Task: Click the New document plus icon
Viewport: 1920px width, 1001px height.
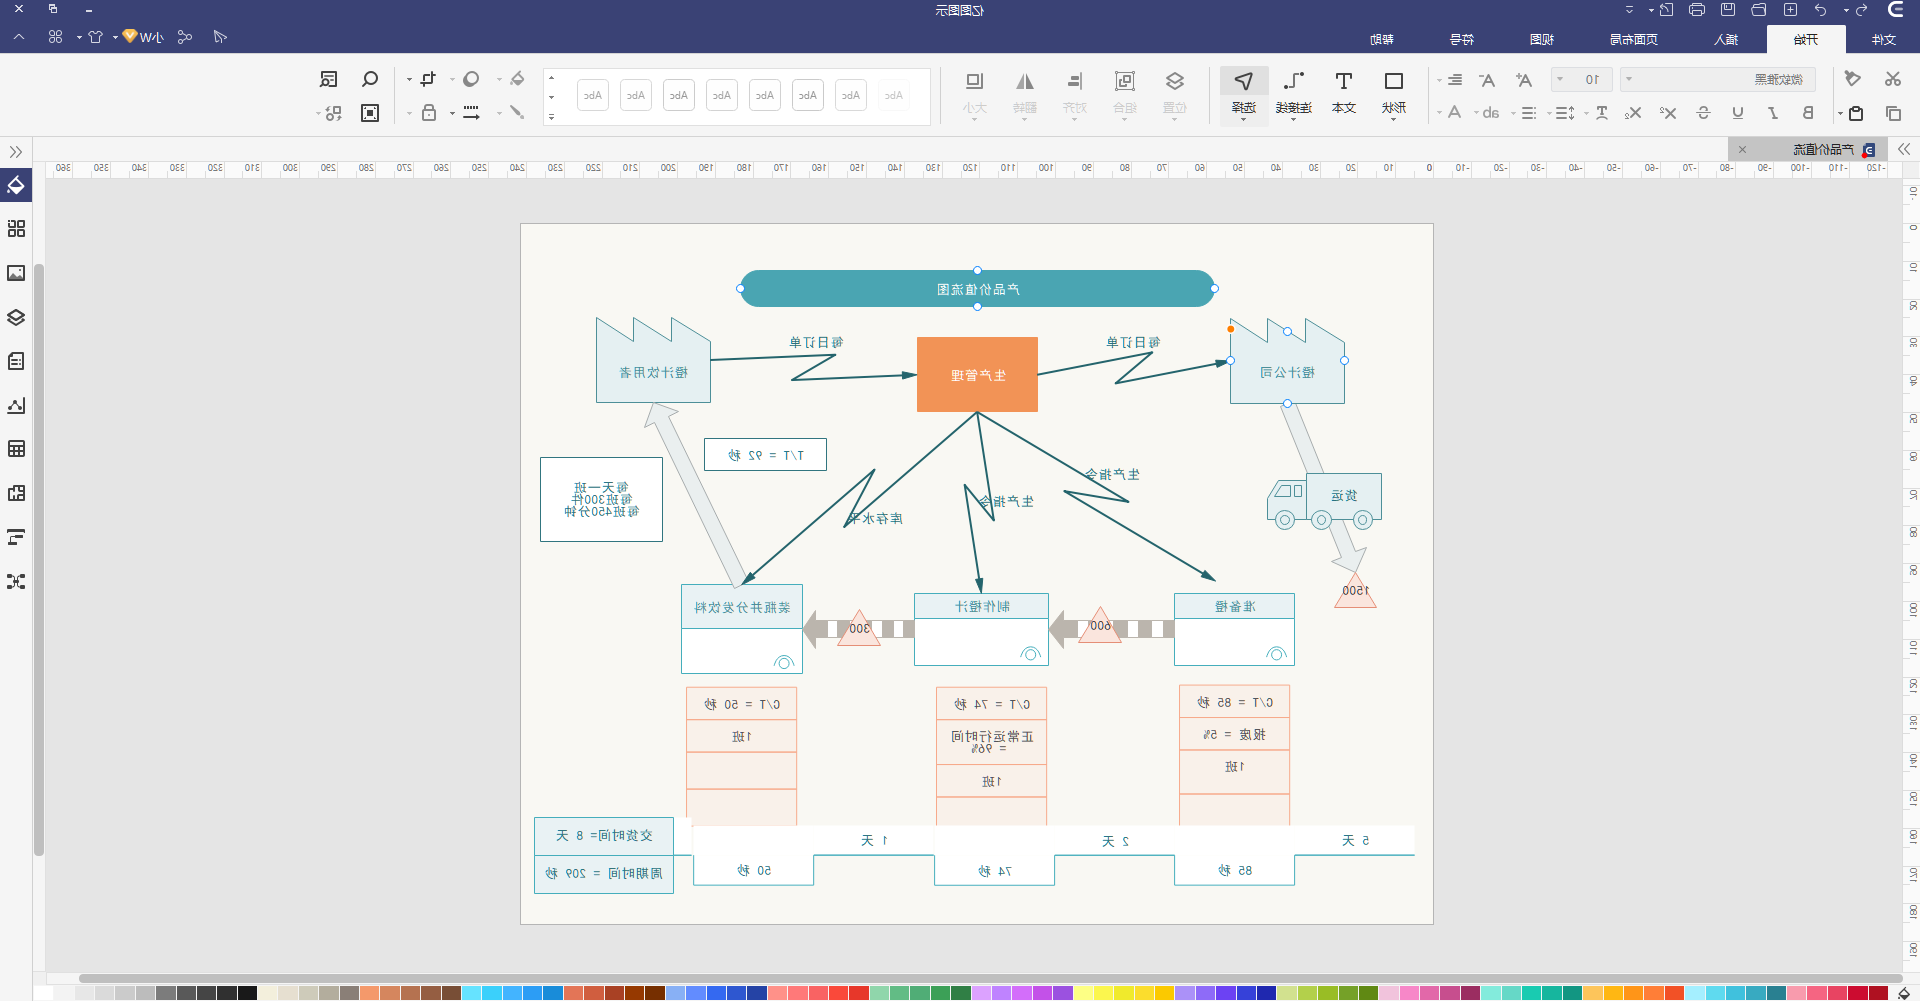Action: click(1790, 10)
